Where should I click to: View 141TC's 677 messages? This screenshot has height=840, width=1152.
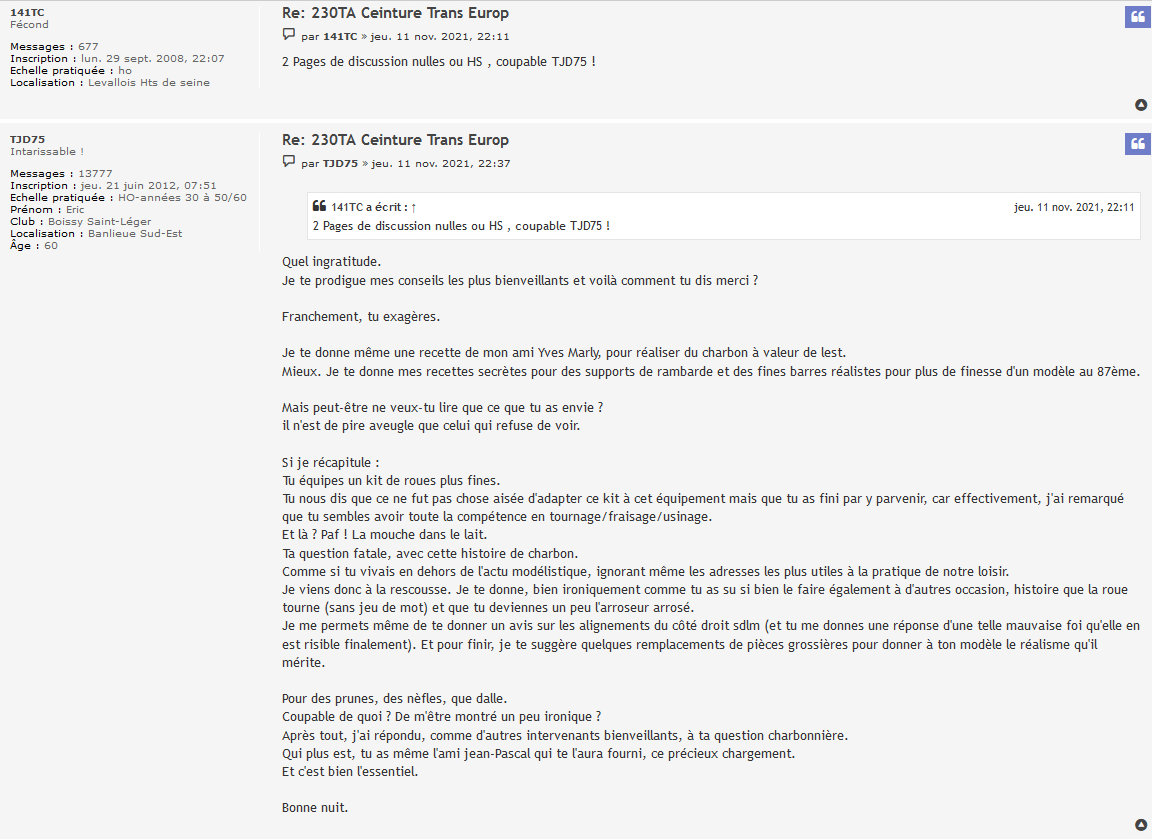point(88,46)
